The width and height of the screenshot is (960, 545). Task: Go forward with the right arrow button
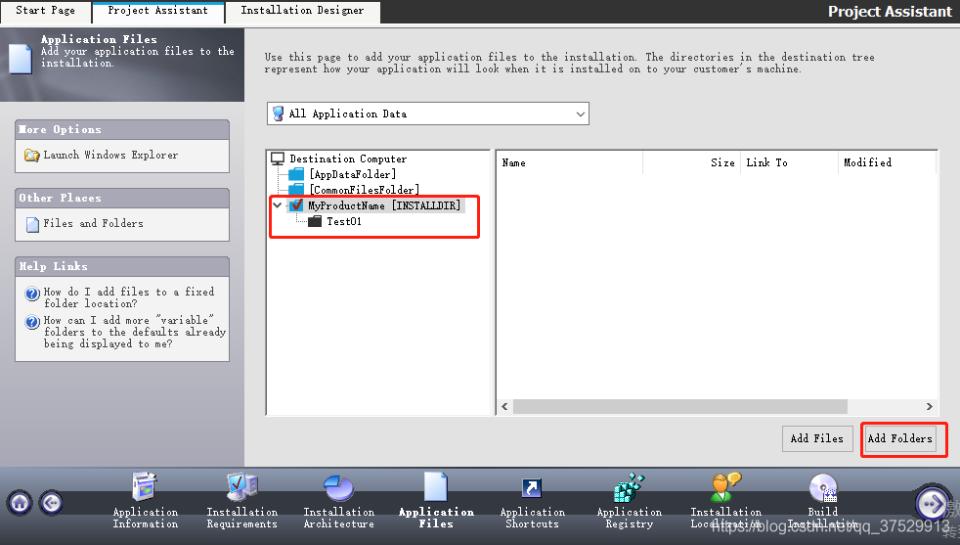(931, 503)
